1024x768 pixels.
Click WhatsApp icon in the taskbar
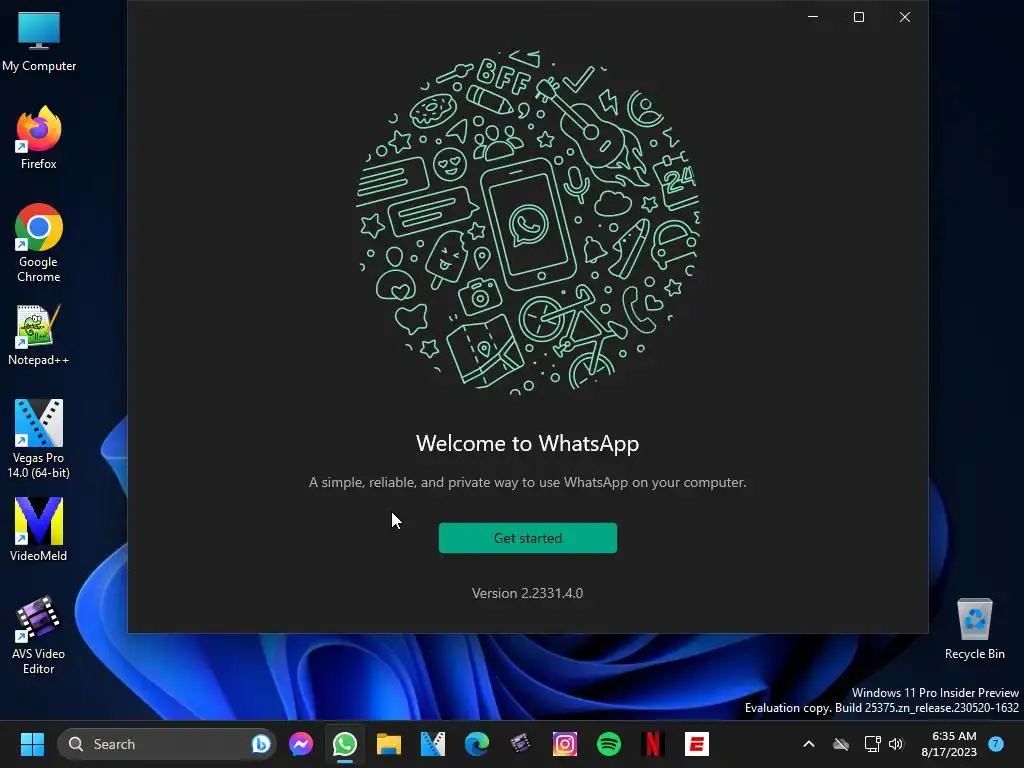pos(345,744)
